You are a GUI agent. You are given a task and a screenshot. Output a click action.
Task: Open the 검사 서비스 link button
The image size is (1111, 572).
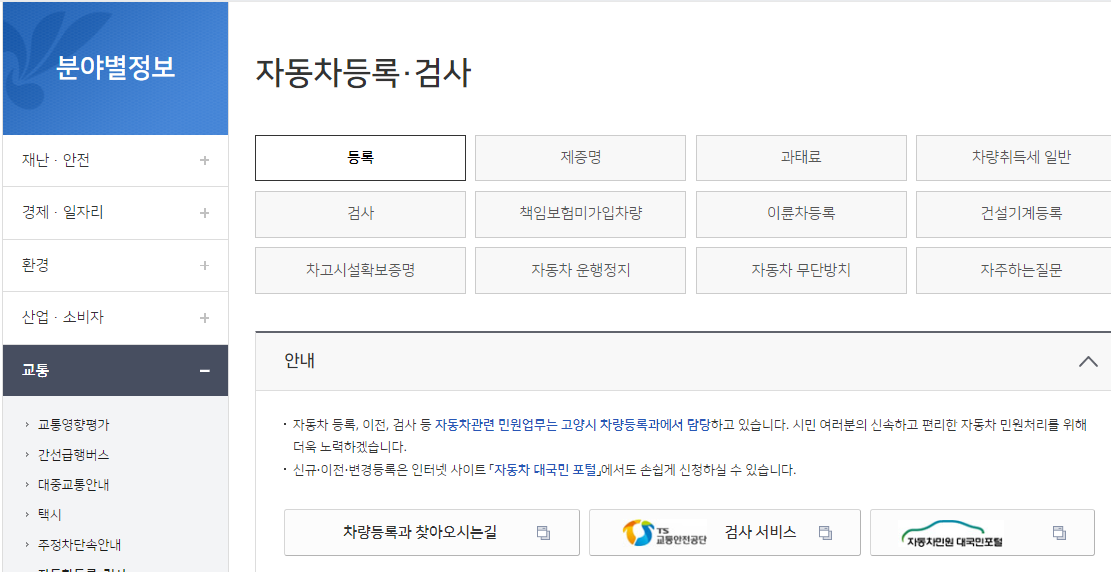725,532
